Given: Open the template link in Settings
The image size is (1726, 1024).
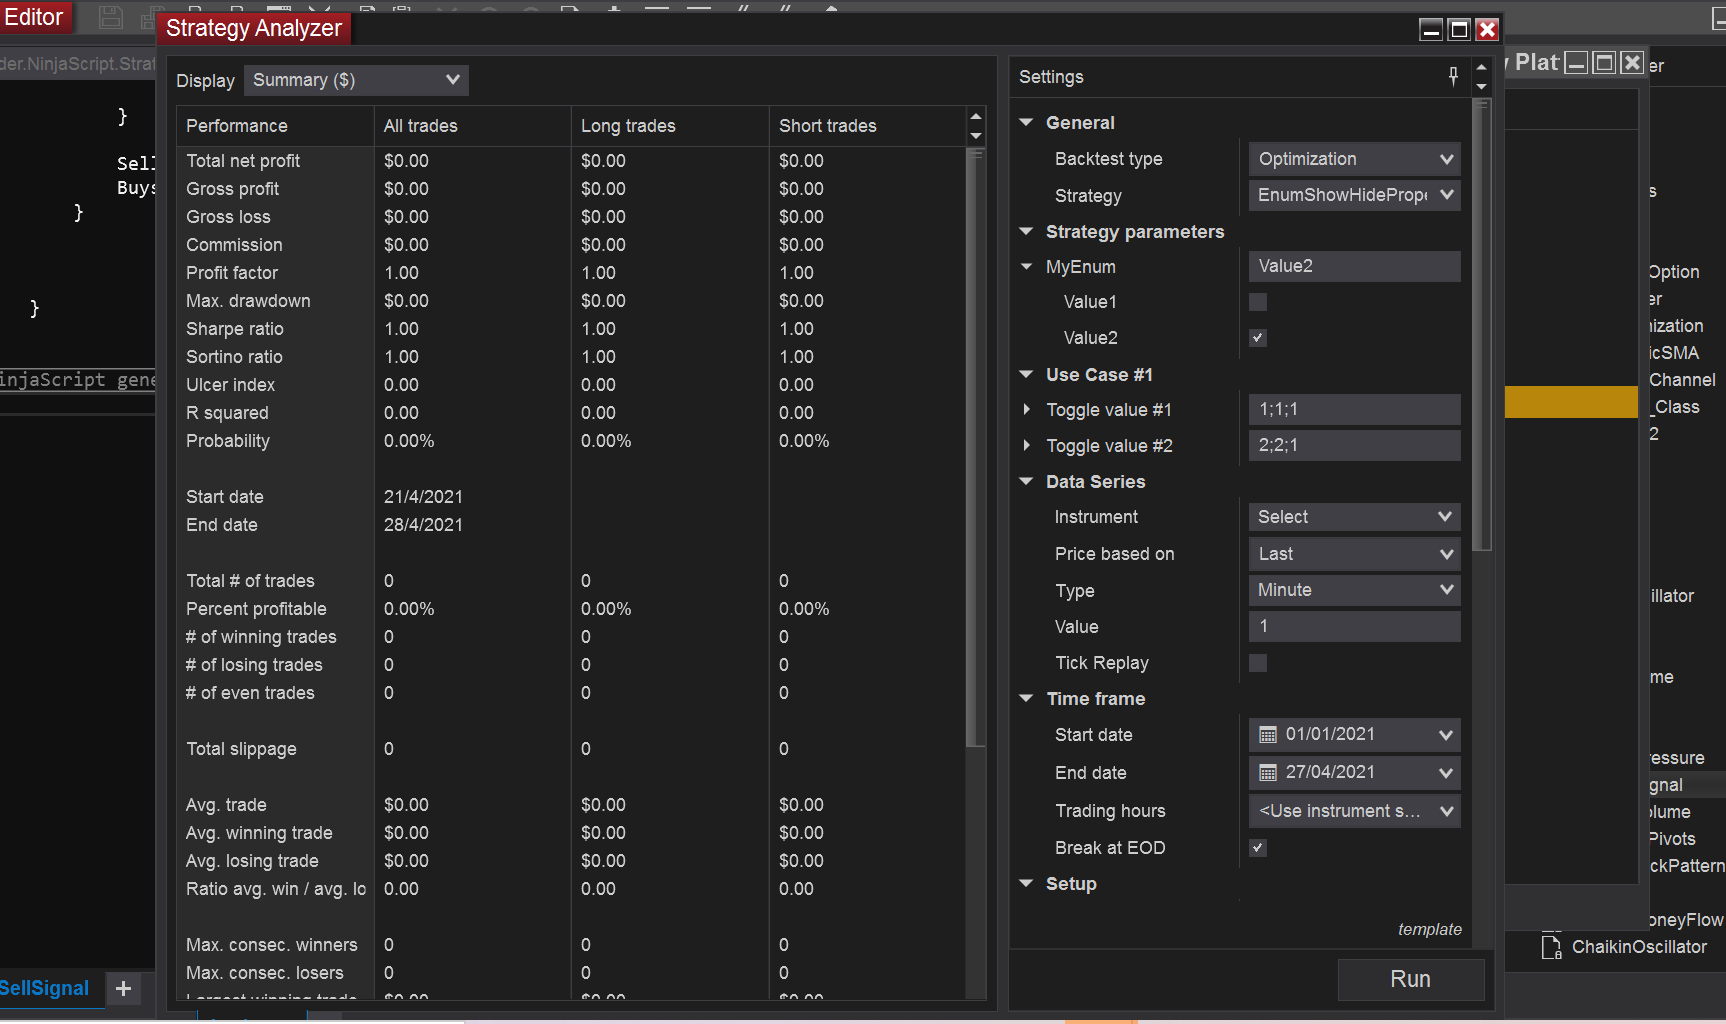Looking at the screenshot, I should [1430, 930].
